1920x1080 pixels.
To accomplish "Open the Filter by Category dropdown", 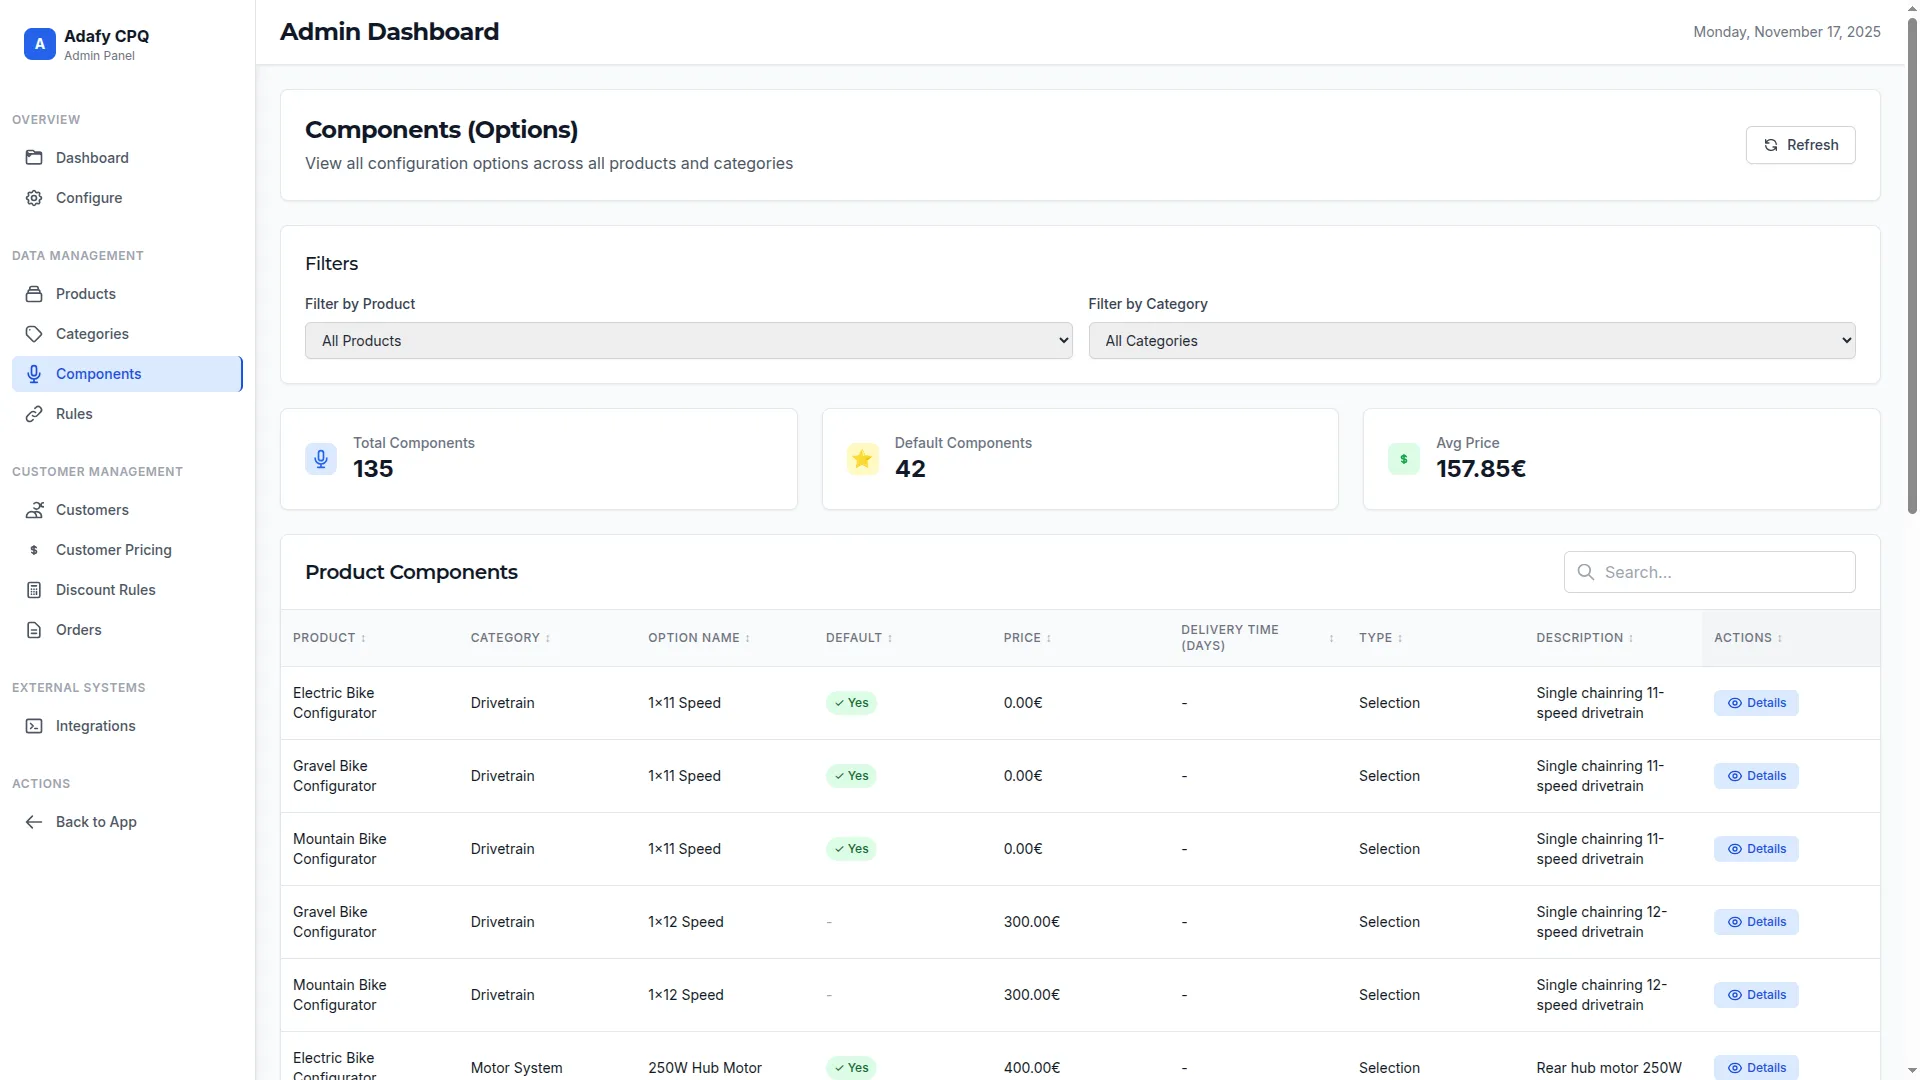I will tap(1471, 341).
